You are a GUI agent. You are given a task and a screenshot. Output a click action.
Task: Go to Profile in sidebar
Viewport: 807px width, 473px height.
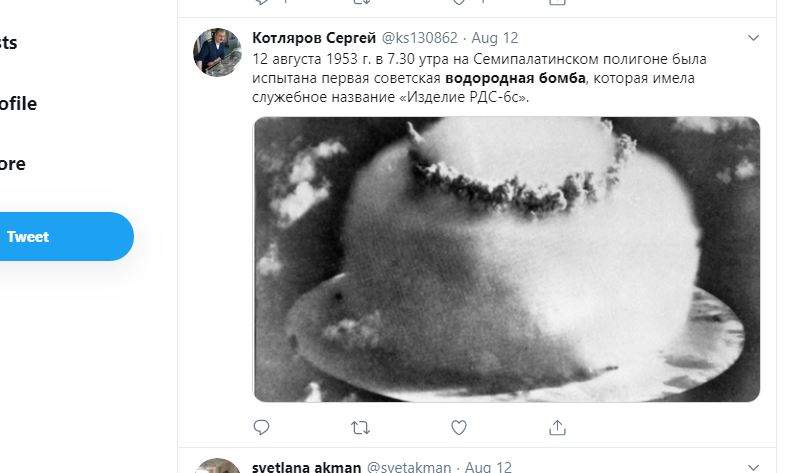tap(18, 103)
